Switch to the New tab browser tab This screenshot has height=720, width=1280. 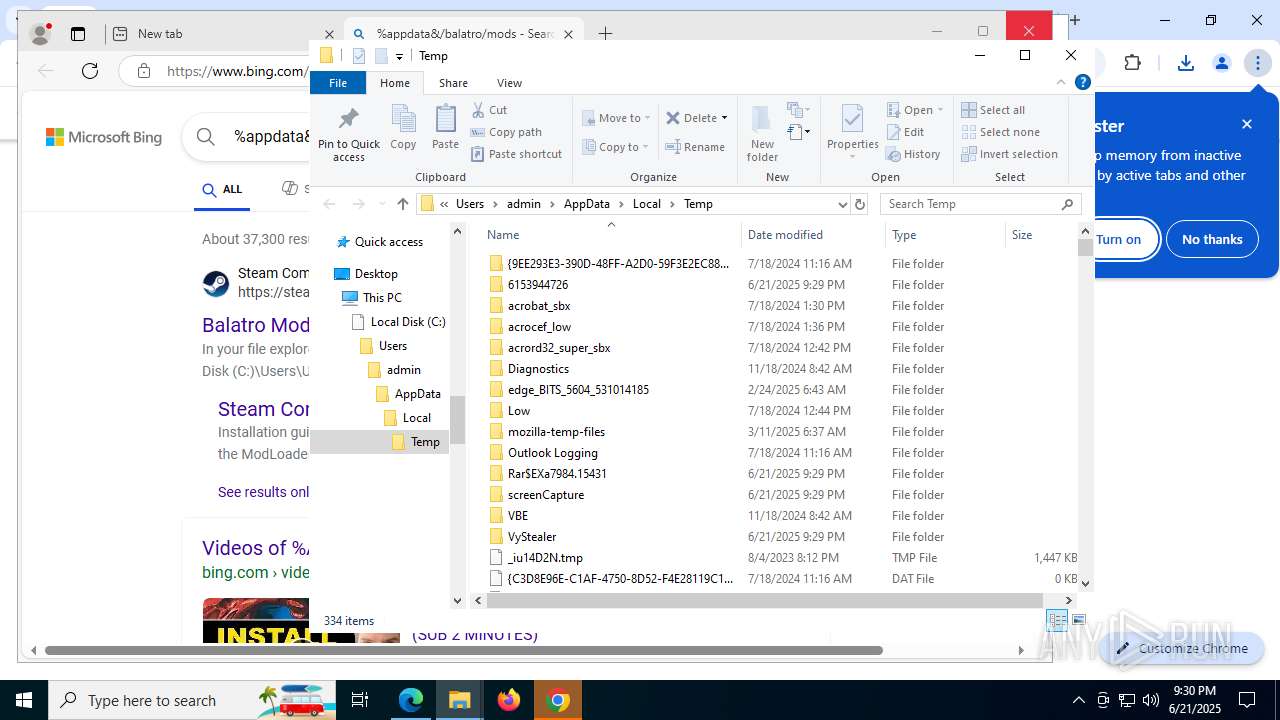[222, 34]
